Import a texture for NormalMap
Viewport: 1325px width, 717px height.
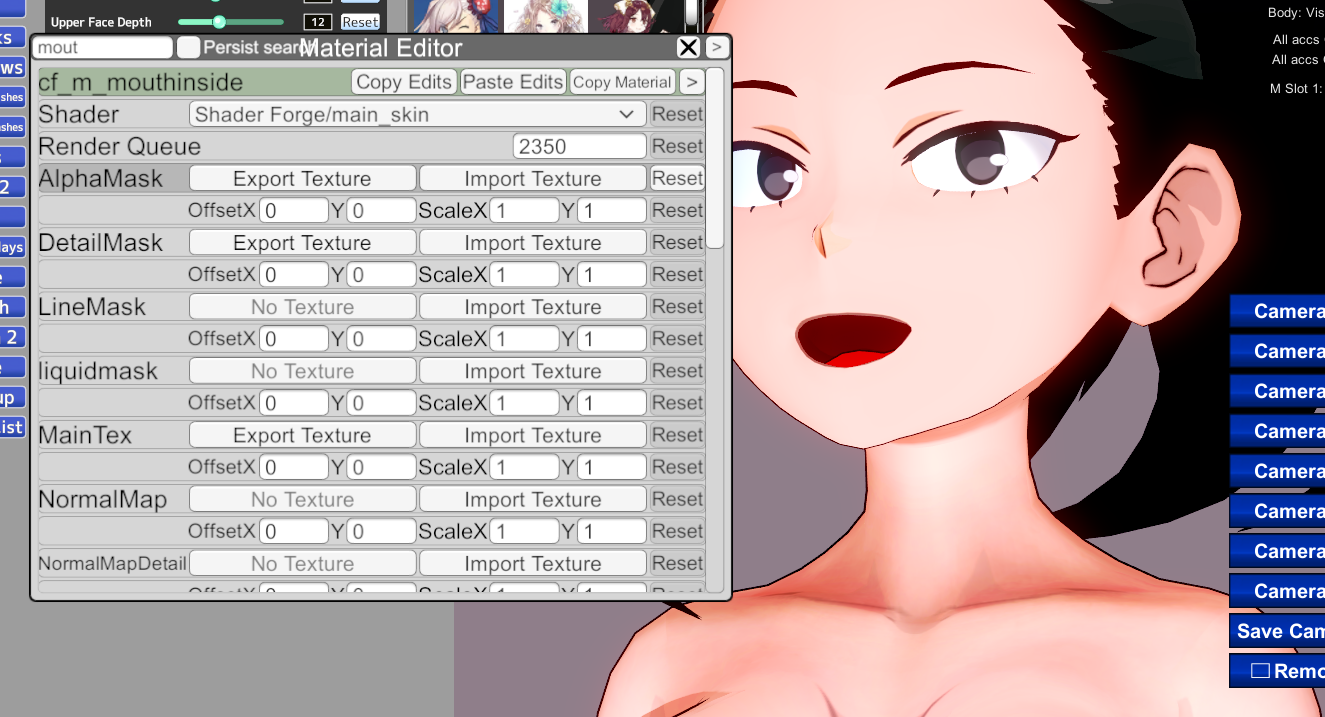click(x=532, y=499)
